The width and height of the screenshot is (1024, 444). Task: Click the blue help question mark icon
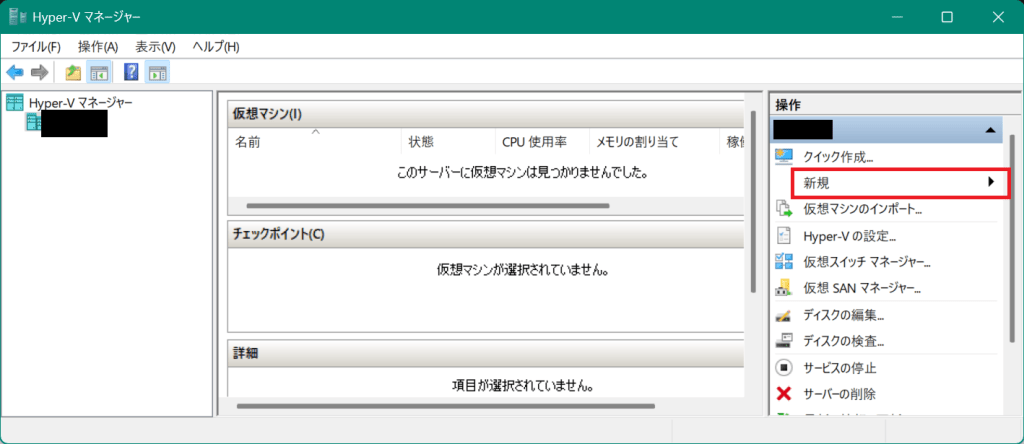pos(131,72)
